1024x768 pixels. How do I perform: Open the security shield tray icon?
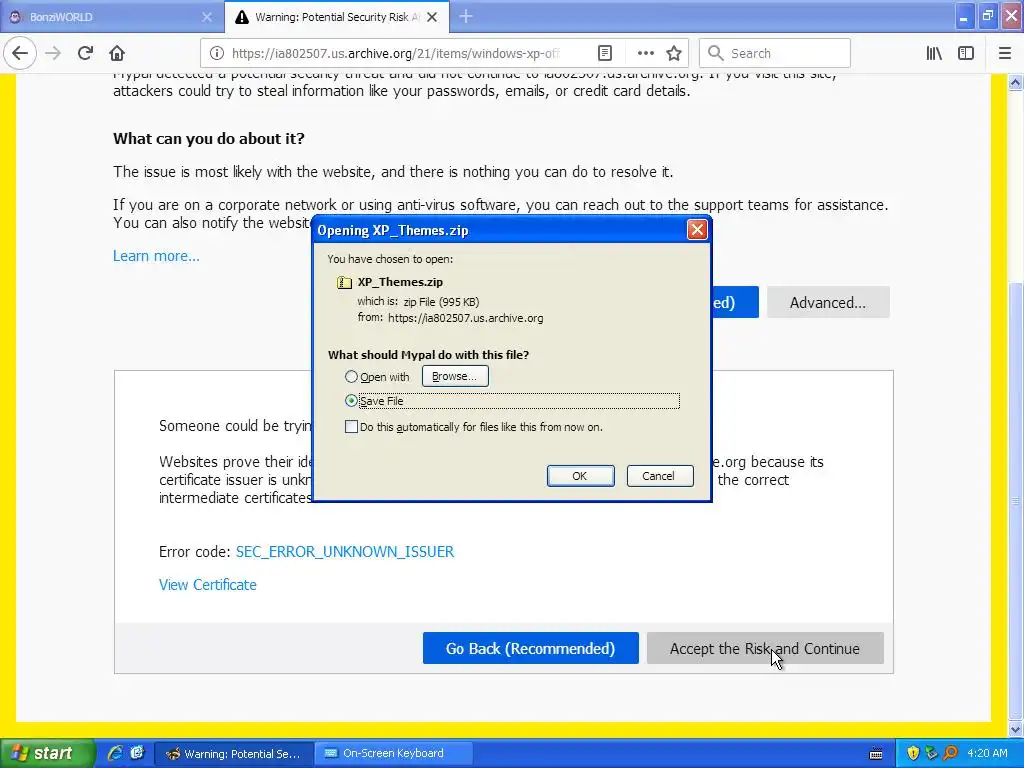(913, 754)
